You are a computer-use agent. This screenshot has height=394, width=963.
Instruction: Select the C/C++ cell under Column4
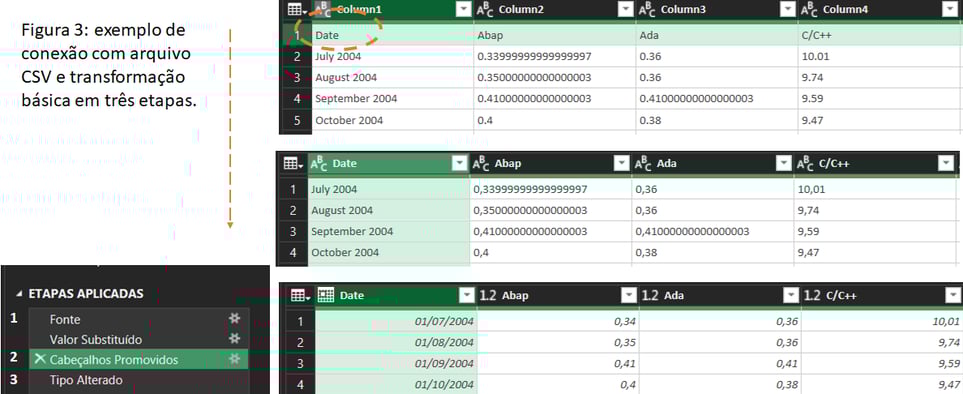point(879,35)
